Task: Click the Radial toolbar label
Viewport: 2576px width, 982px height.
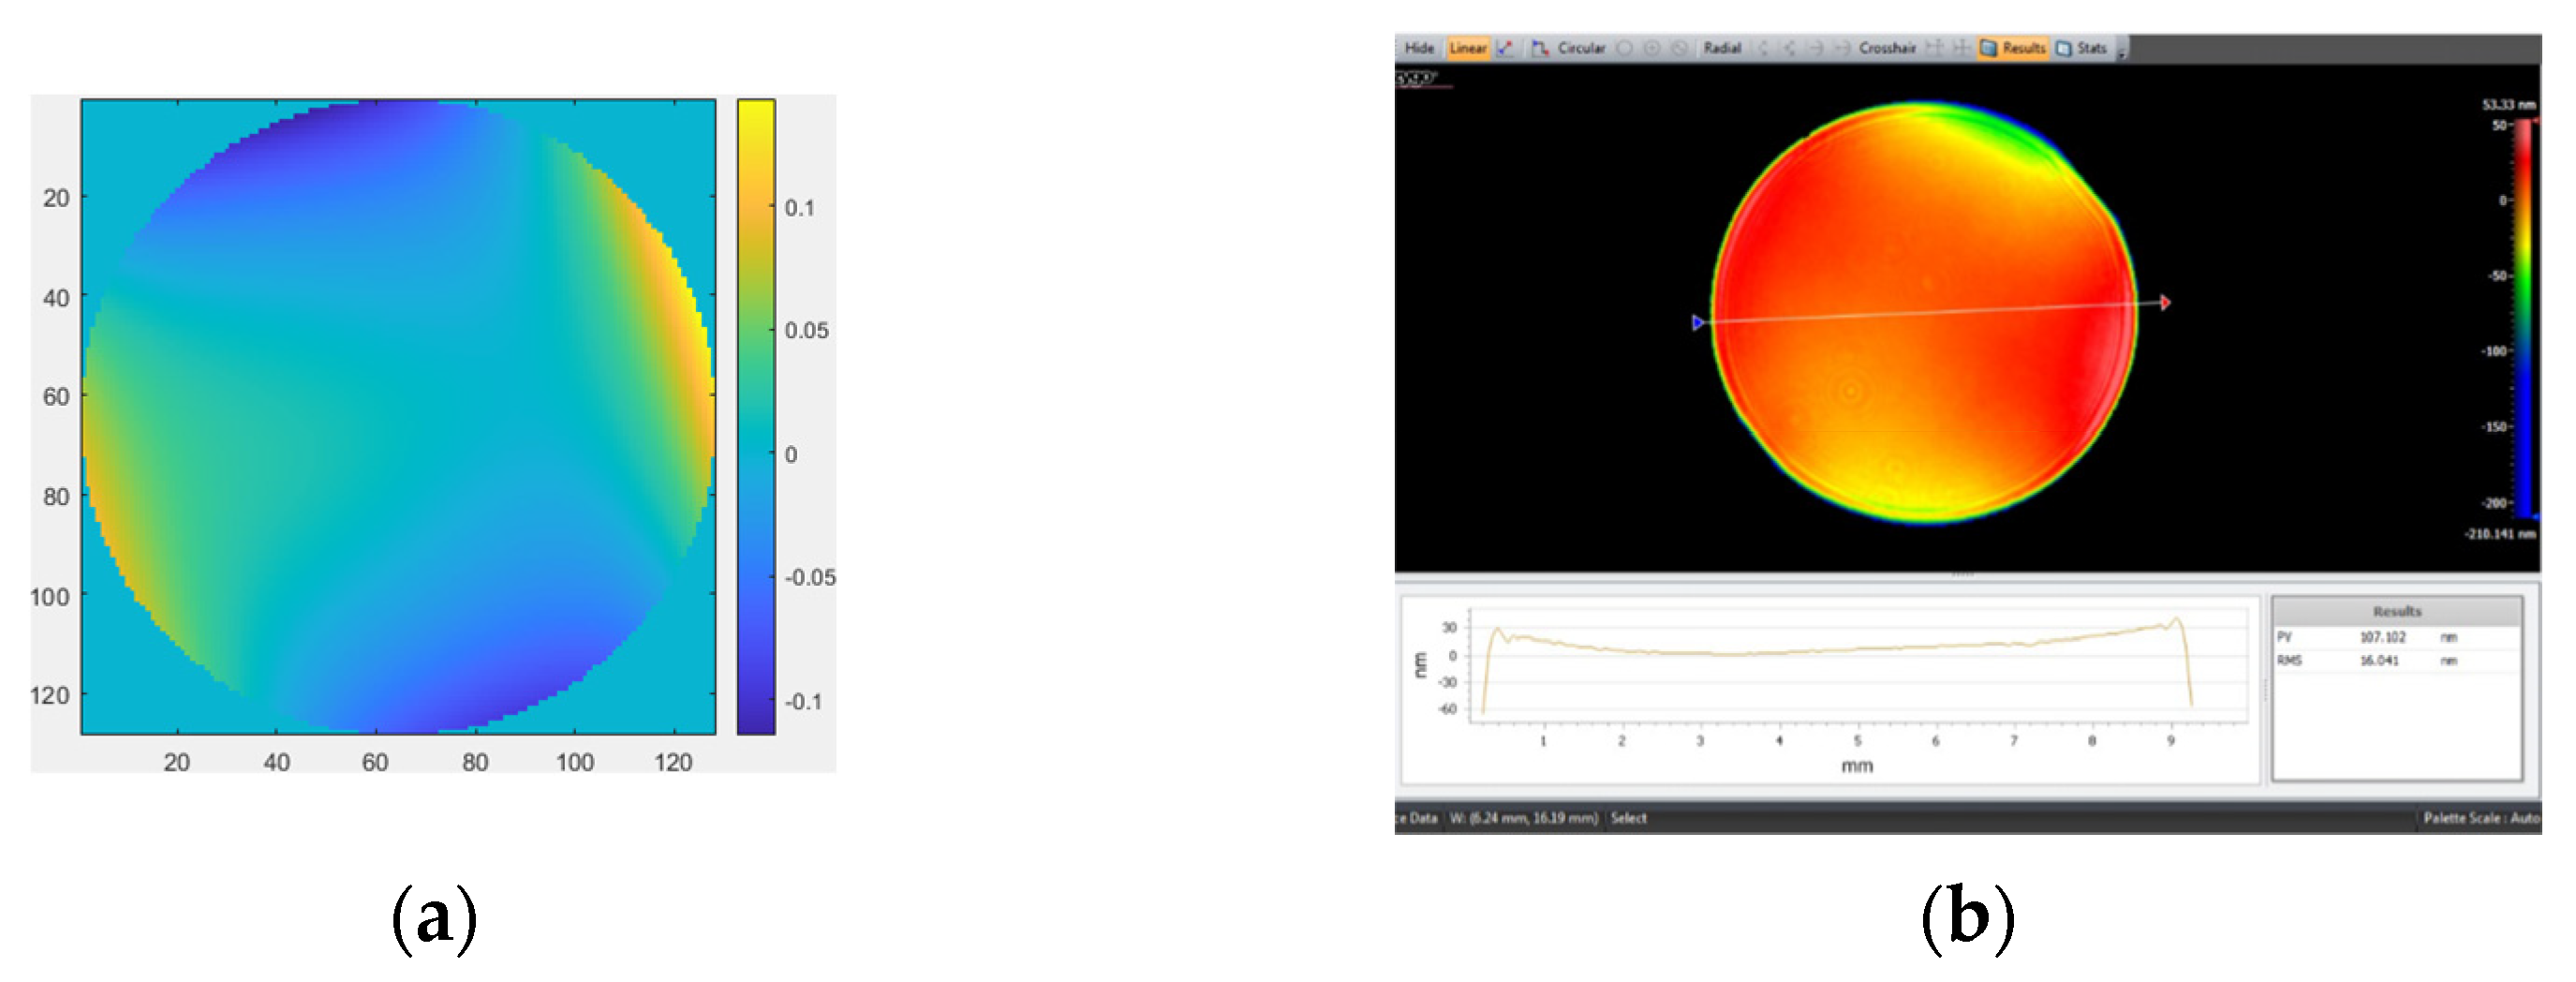Action: 1722,48
